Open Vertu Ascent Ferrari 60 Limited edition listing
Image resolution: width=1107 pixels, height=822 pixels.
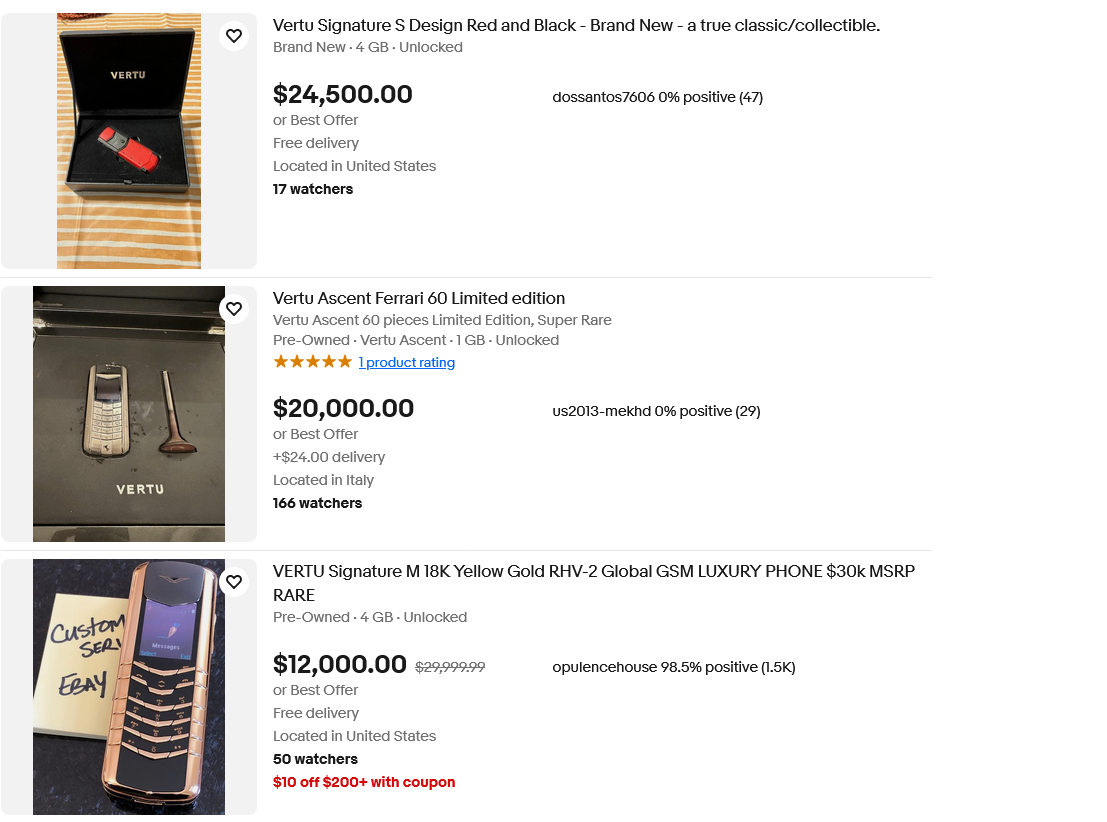pos(419,299)
